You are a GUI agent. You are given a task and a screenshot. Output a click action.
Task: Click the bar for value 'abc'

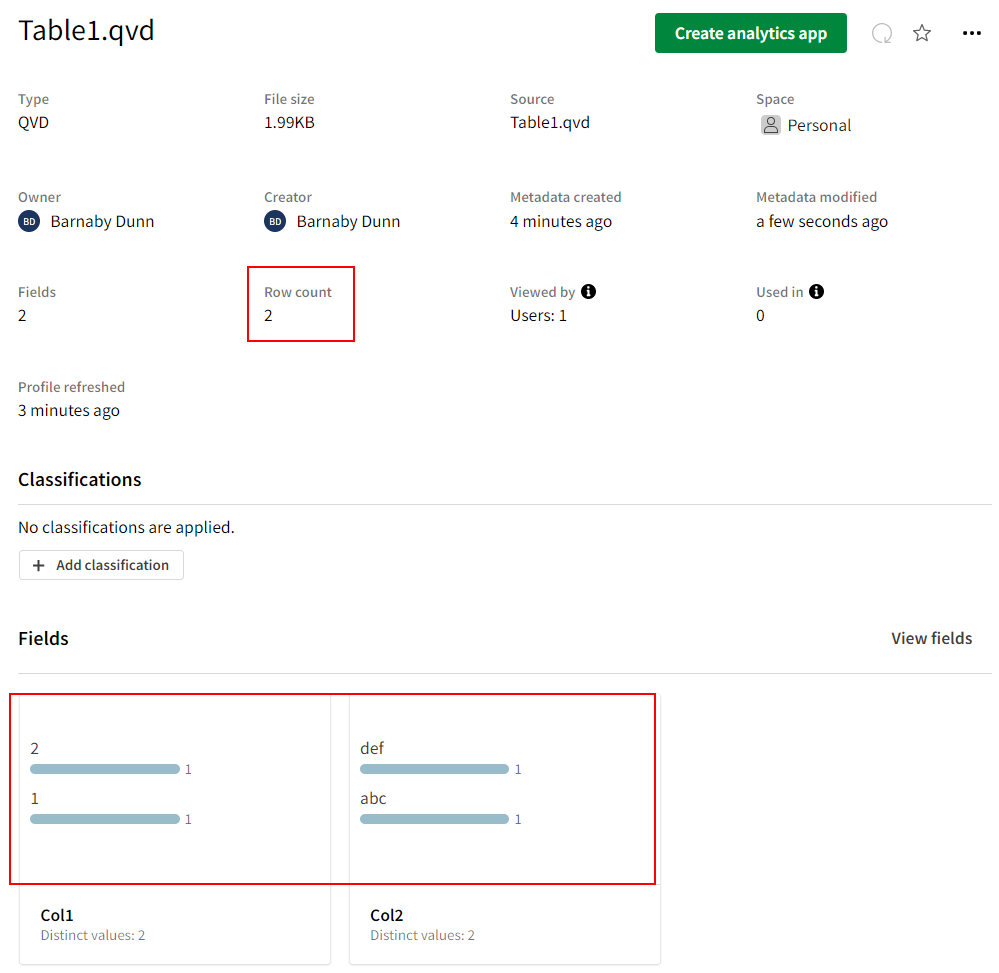click(x=434, y=819)
